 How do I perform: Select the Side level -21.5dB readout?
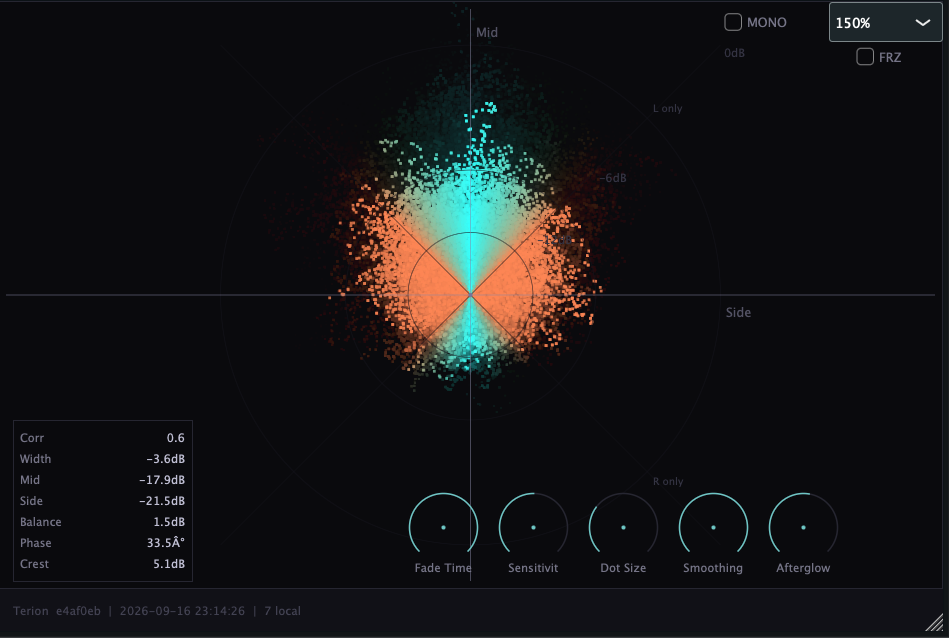162,501
